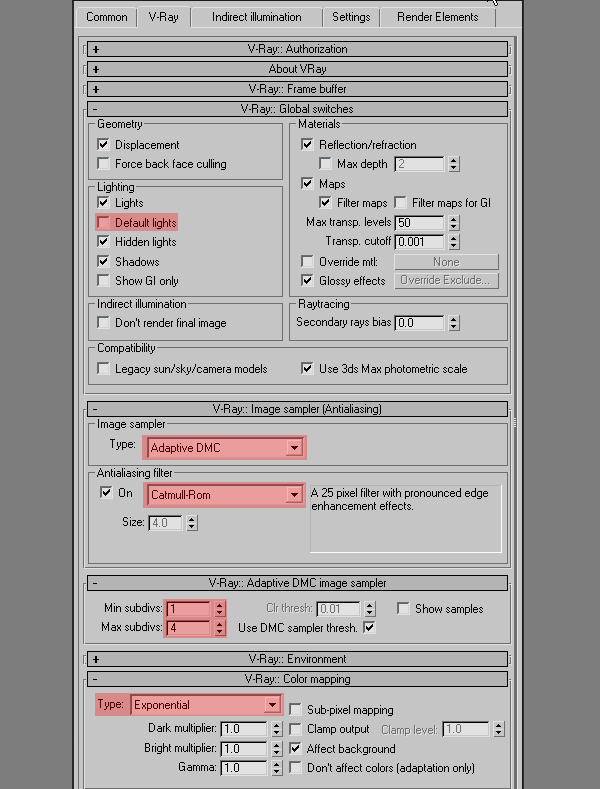Enable the Default lights checkbox
The image size is (600, 789).
(104, 223)
